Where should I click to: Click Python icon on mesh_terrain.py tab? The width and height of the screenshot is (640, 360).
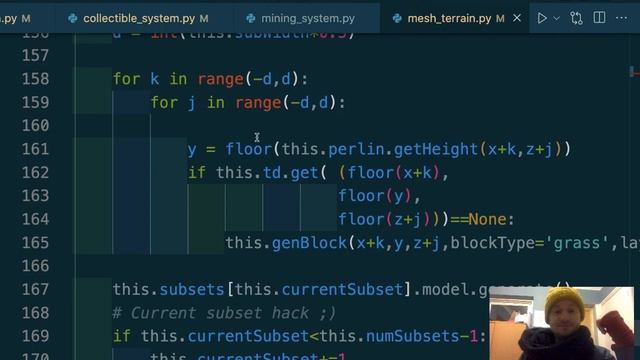point(397,18)
